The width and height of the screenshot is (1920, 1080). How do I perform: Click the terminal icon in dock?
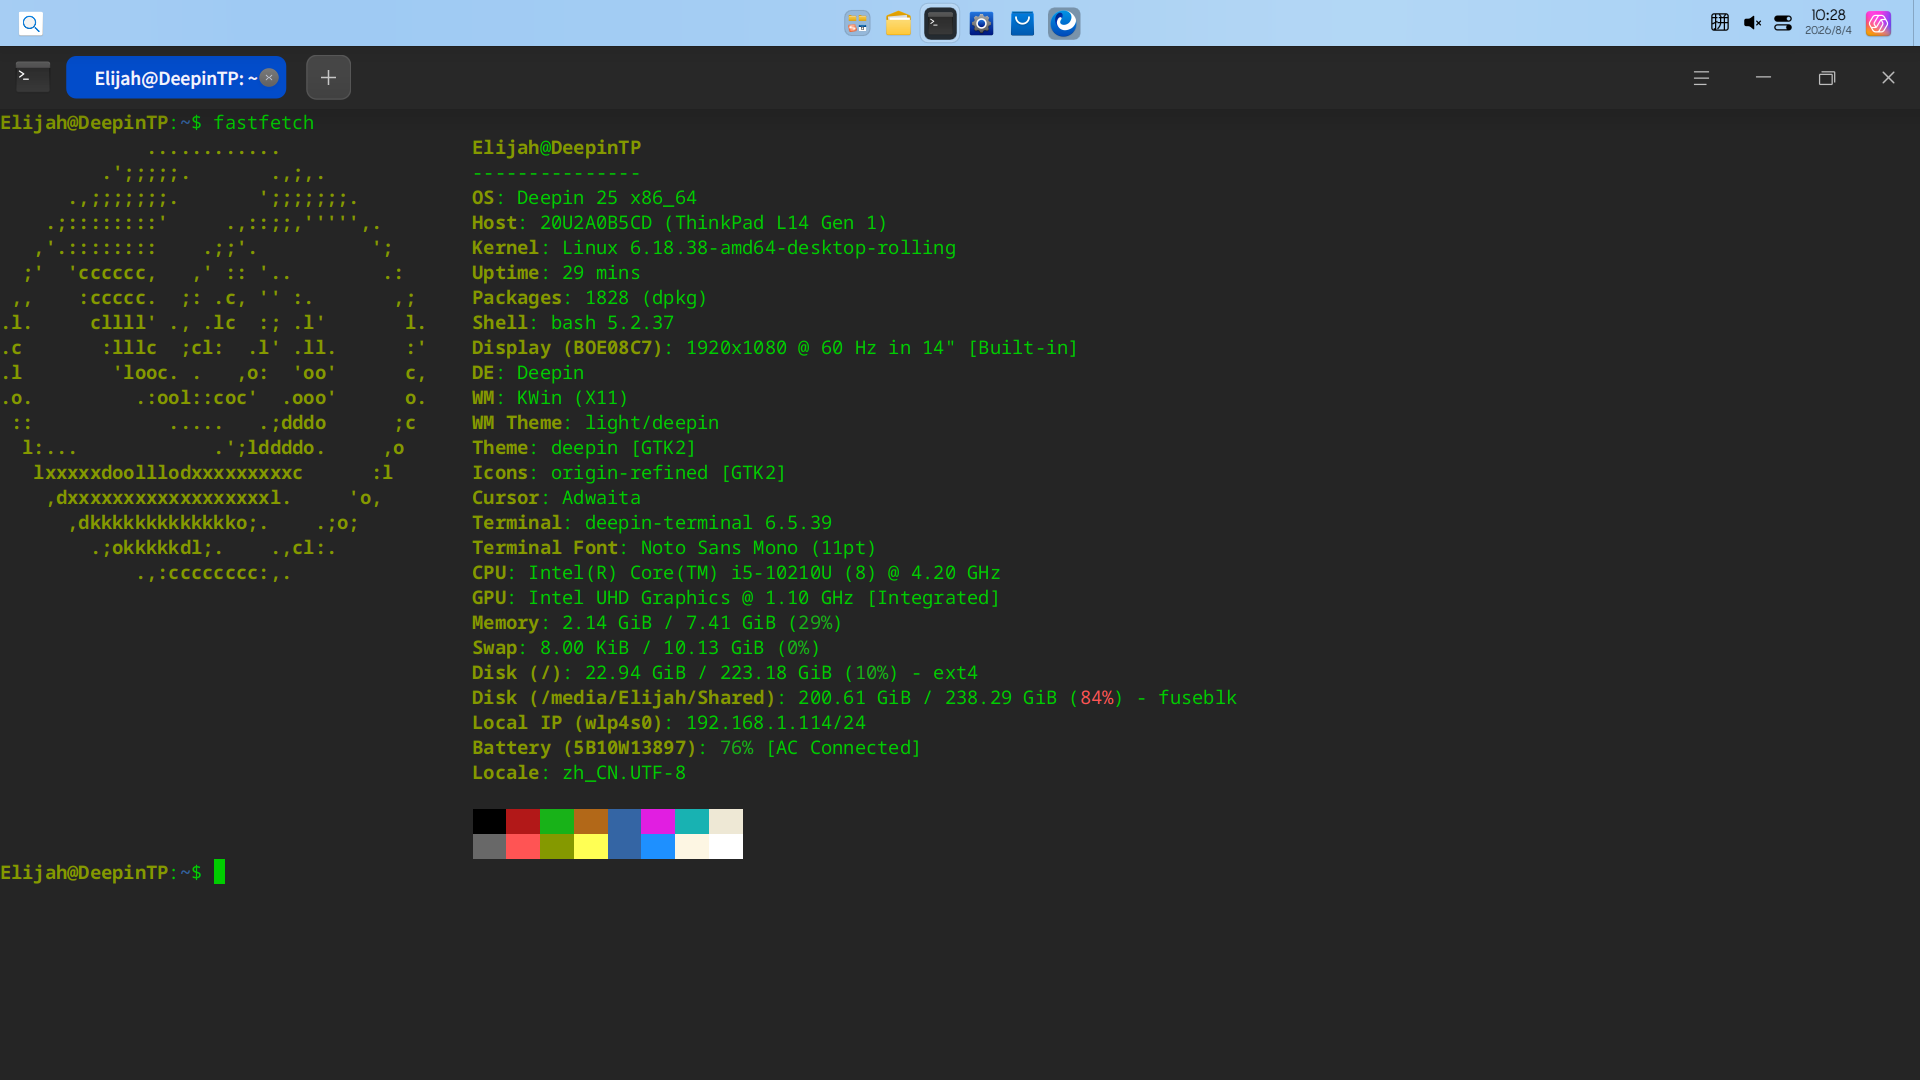(940, 23)
